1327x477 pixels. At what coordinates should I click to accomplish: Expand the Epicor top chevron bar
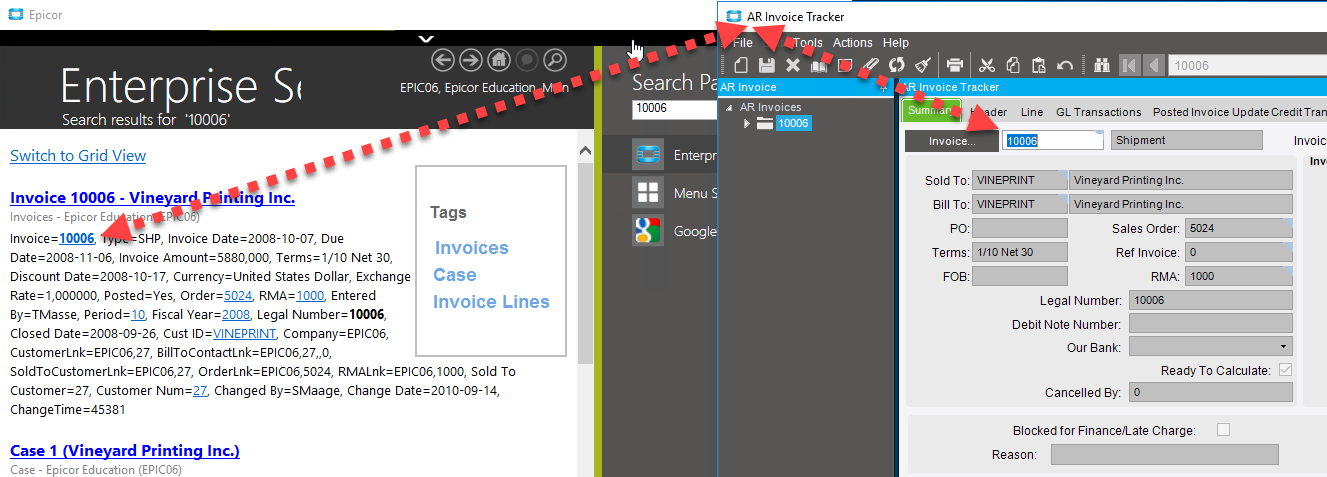[426, 39]
